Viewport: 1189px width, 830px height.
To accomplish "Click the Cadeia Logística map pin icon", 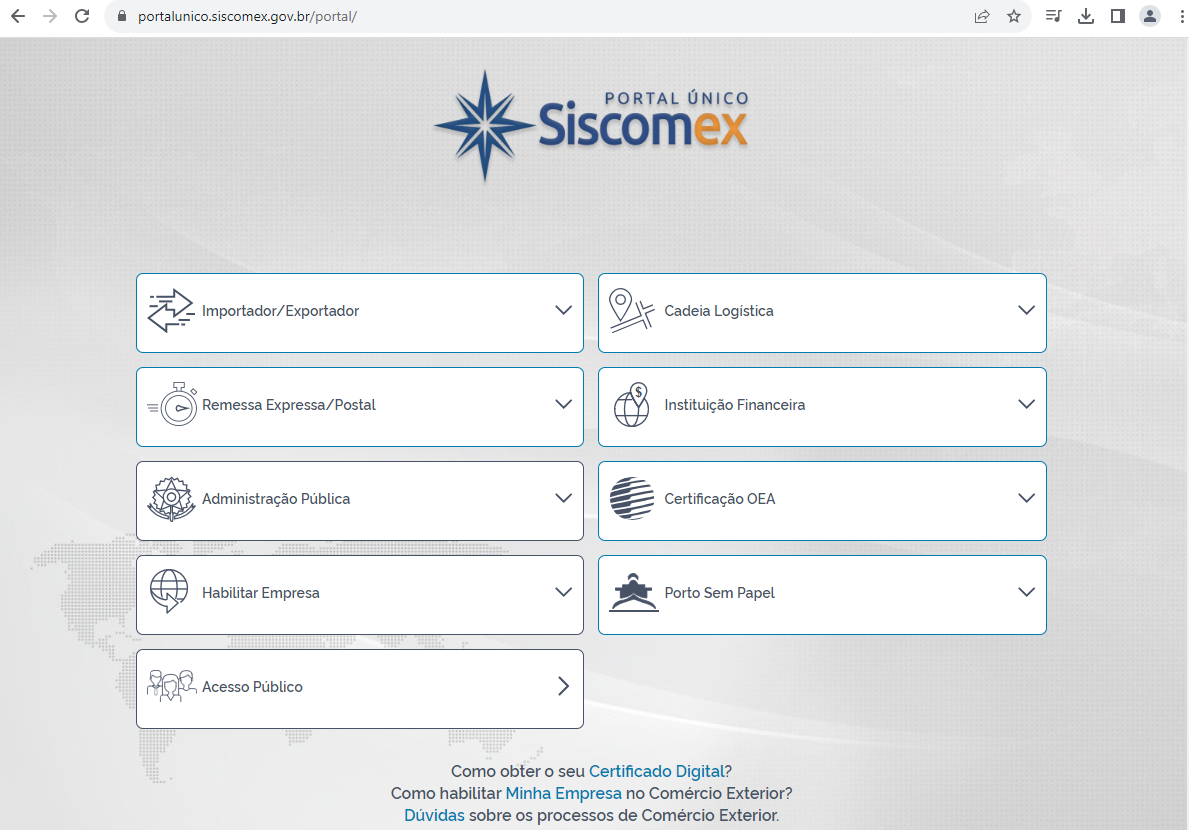I will tap(631, 311).
